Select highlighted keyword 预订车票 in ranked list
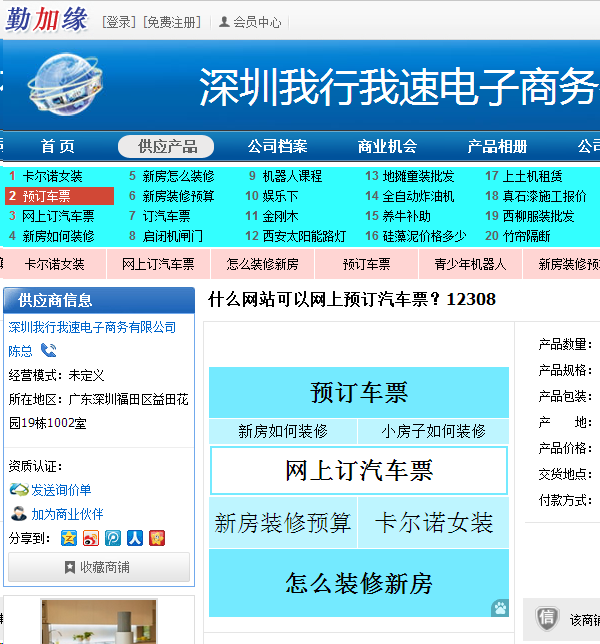Screen dimensions: 600x644 (46, 196)
